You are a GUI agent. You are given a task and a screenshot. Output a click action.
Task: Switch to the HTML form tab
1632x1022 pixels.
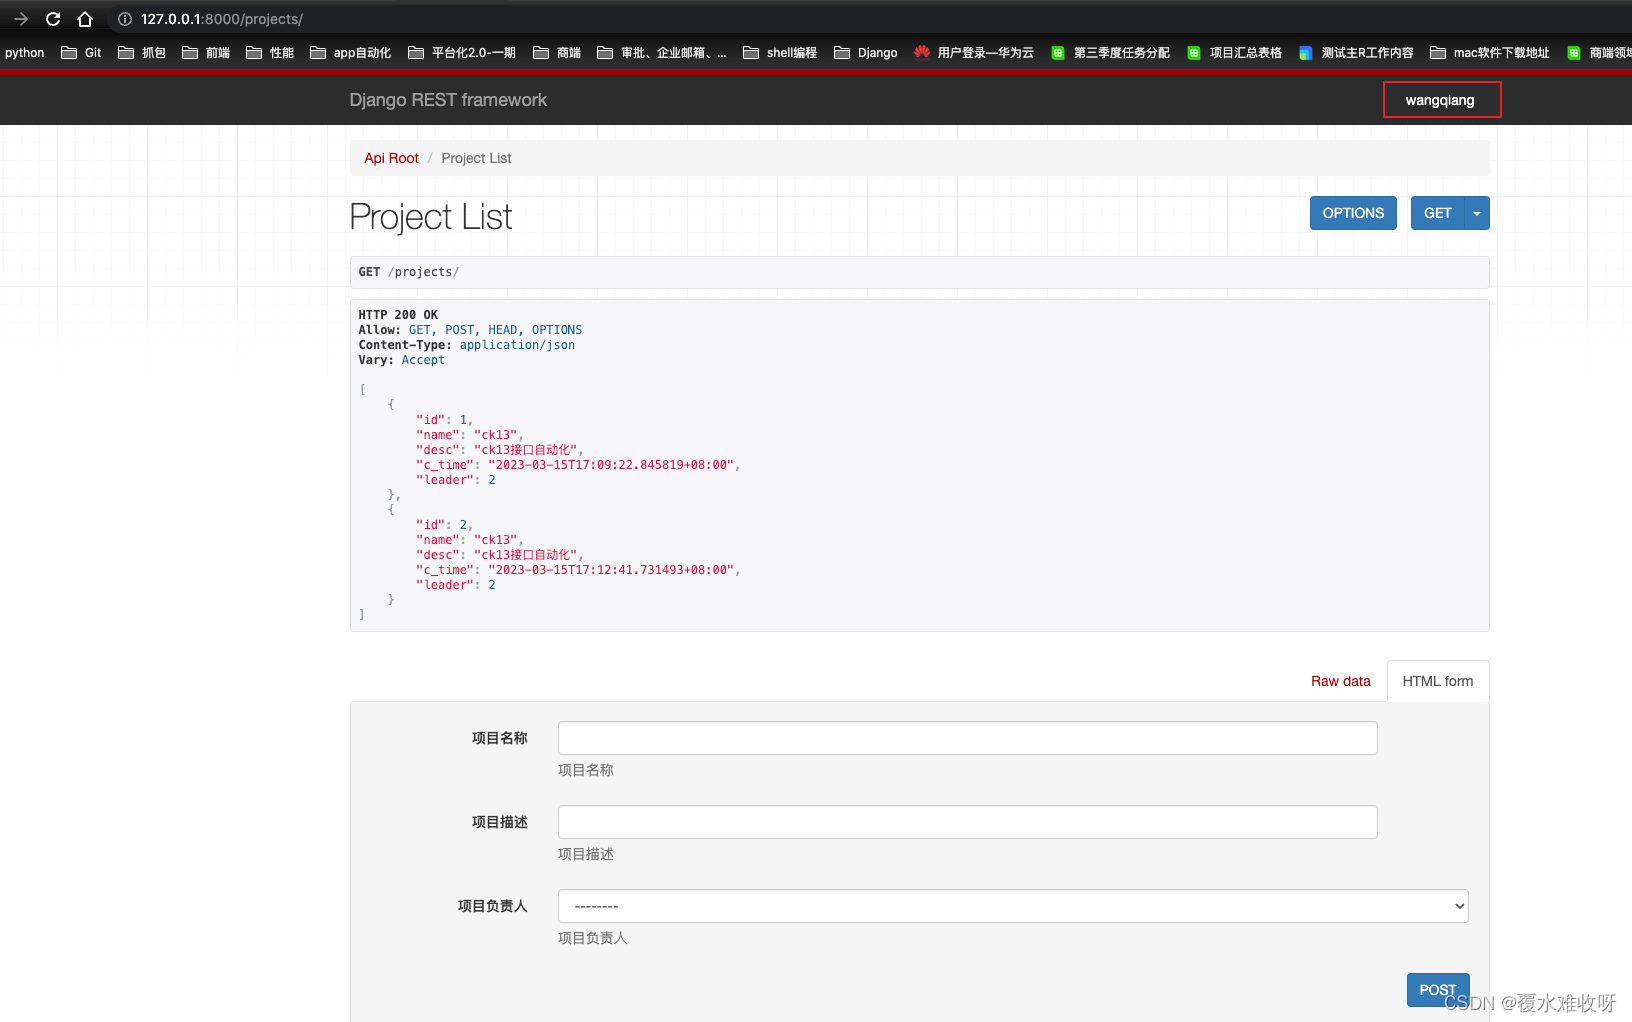pos(1438,681)
